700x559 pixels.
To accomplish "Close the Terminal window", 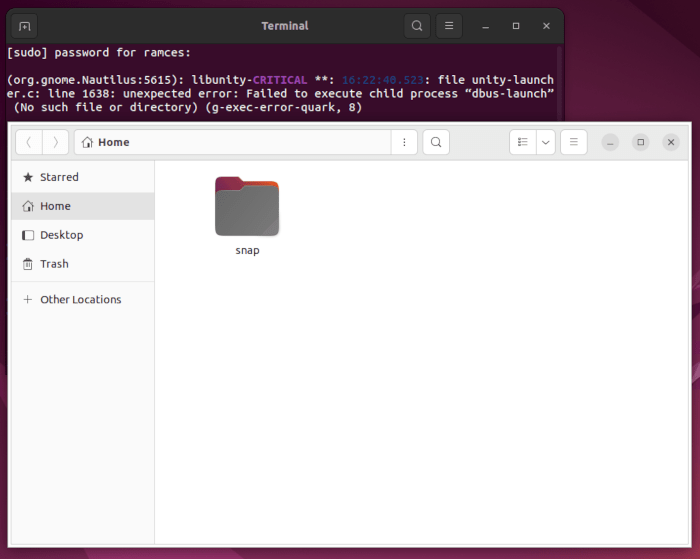I will 546,26.
